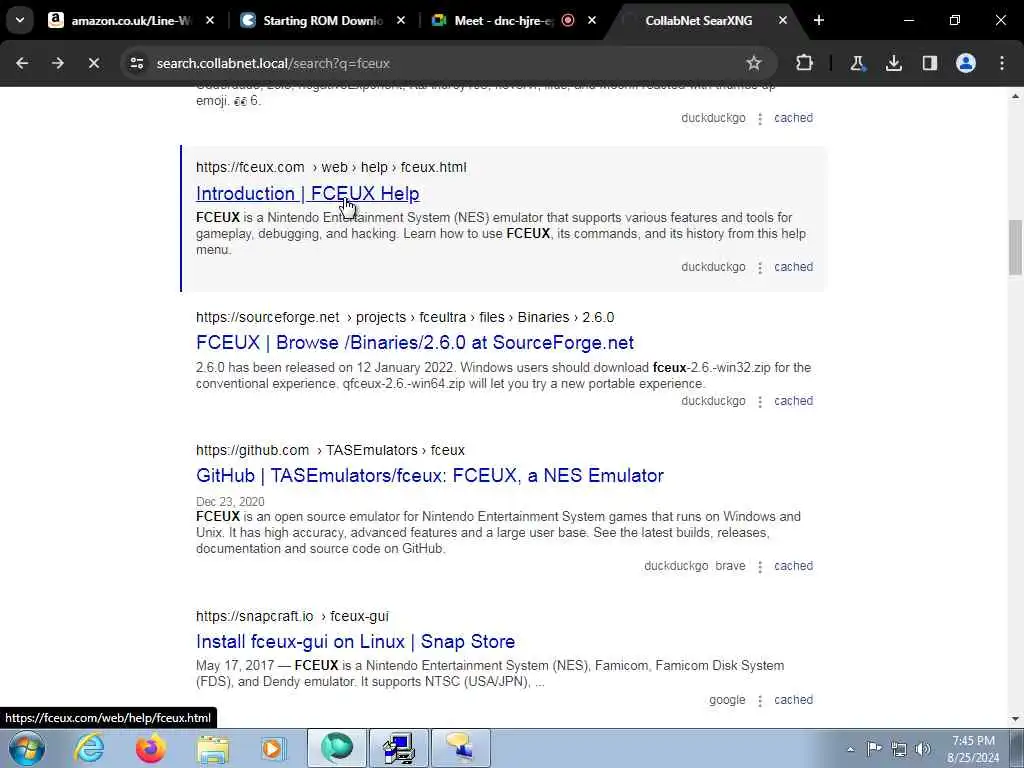Click duckduckgo engine label on FCEUX Help result
The height and width of the screenshot is (768, 1024).
pos(713,266)
